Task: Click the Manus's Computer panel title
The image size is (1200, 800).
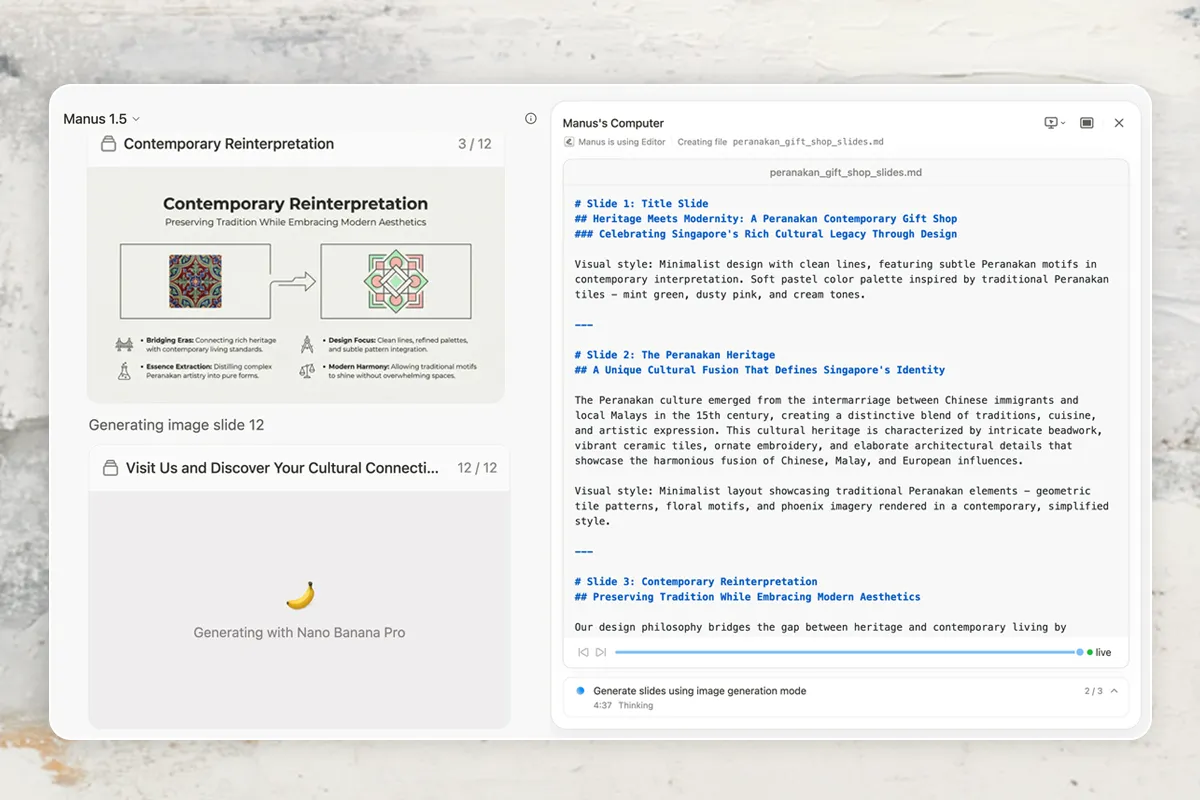Action: pos(612,123)
